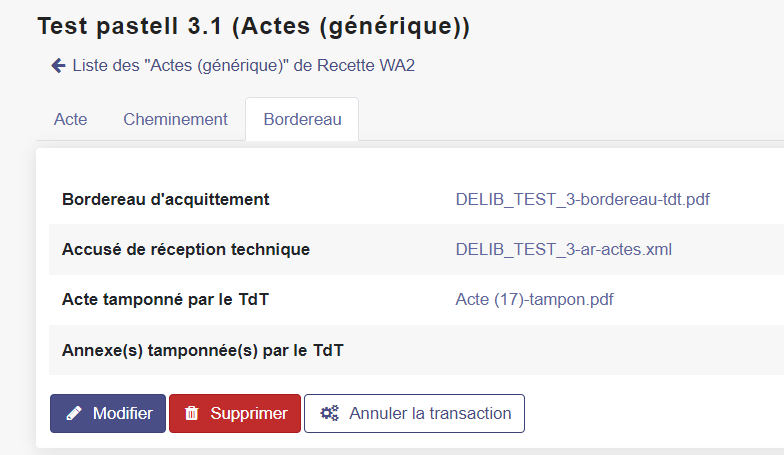
Task: Click the back arrow icon
Action: tap(58, 66)
